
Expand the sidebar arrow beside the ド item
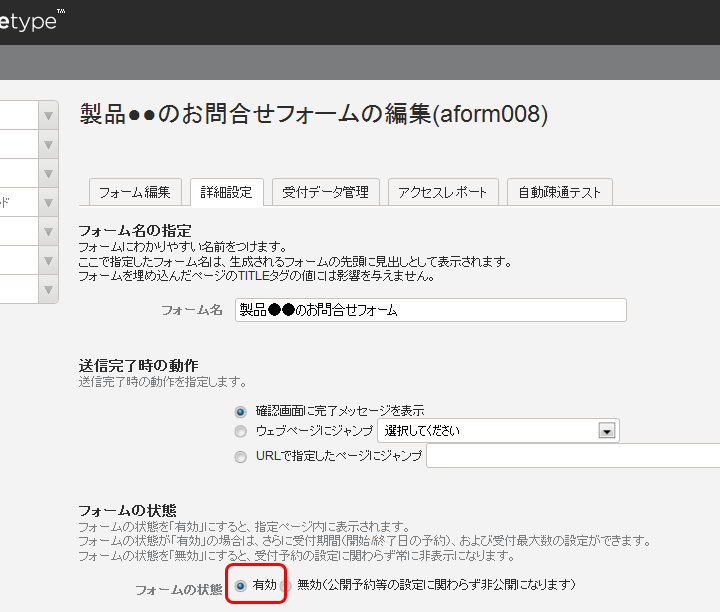tap(48, 202)
